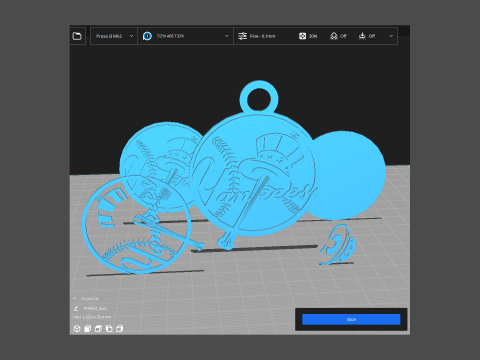The height and width of the screenshot is (360, 480).
Task: Select the left view cube icon
Action: click(x=109, y=329)
